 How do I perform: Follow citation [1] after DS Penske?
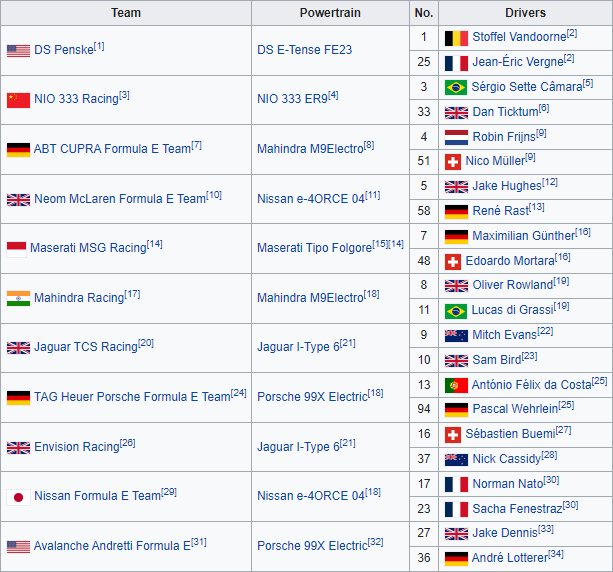pos(99,47)
